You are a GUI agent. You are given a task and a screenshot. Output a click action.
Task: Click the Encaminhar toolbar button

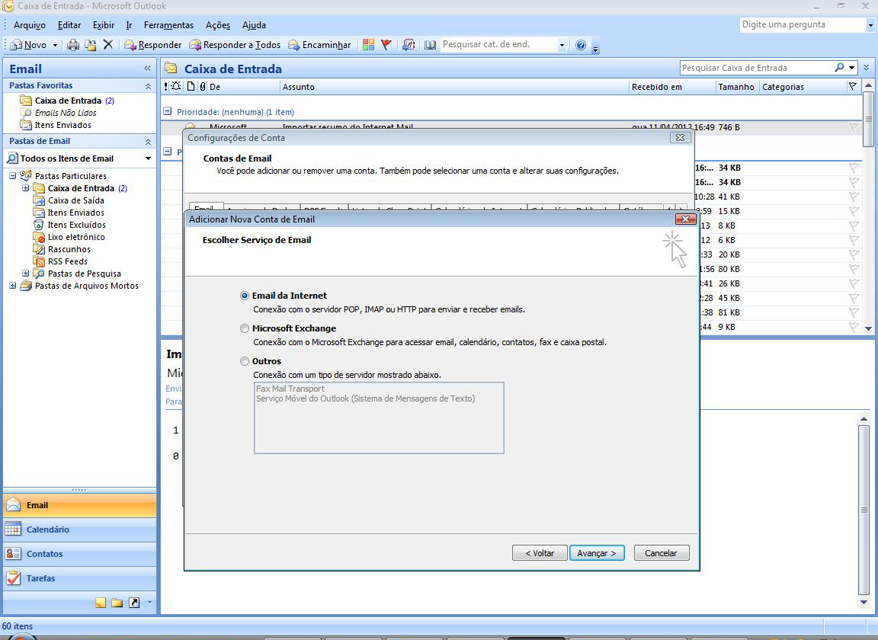(x=319, y=45)
